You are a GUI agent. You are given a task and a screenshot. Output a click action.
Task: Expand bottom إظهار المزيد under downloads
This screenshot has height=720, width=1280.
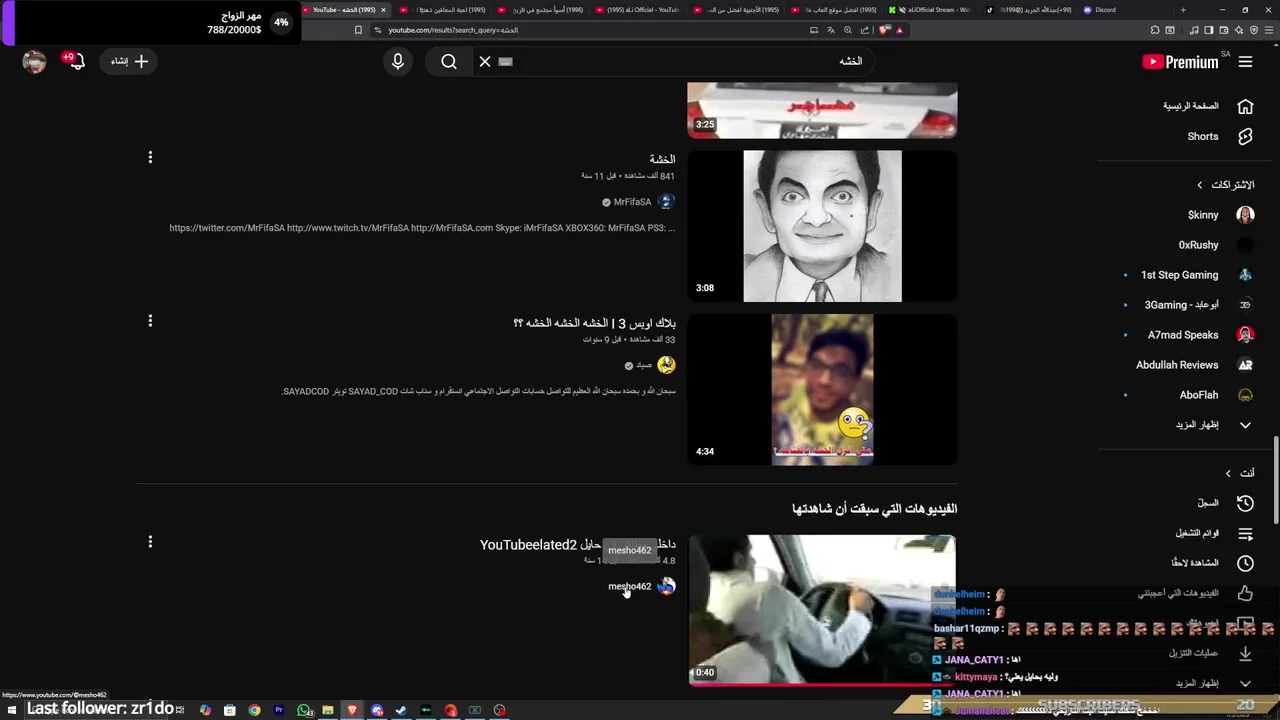[1212, 684]
